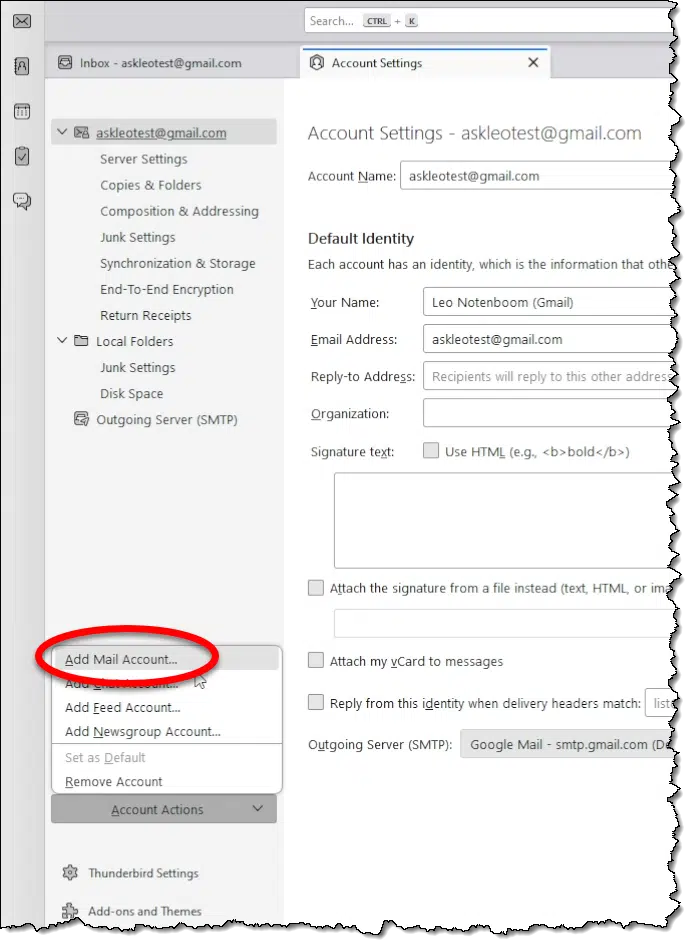Enable the Use HTML signature checkbox
This screenshot has width=694, height=946.
[431, 451]
